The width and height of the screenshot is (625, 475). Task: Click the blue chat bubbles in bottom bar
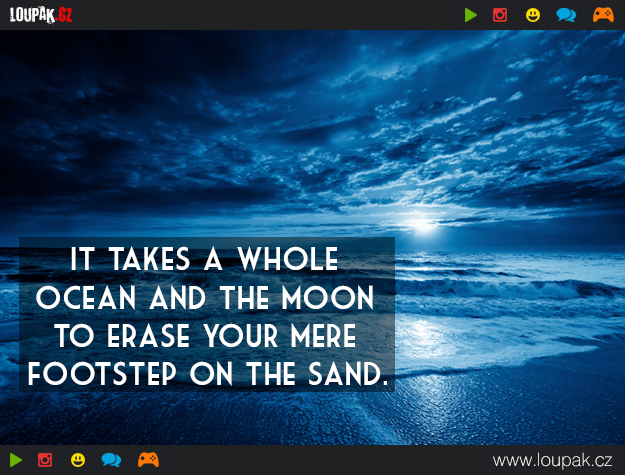(x=111, y=460)
